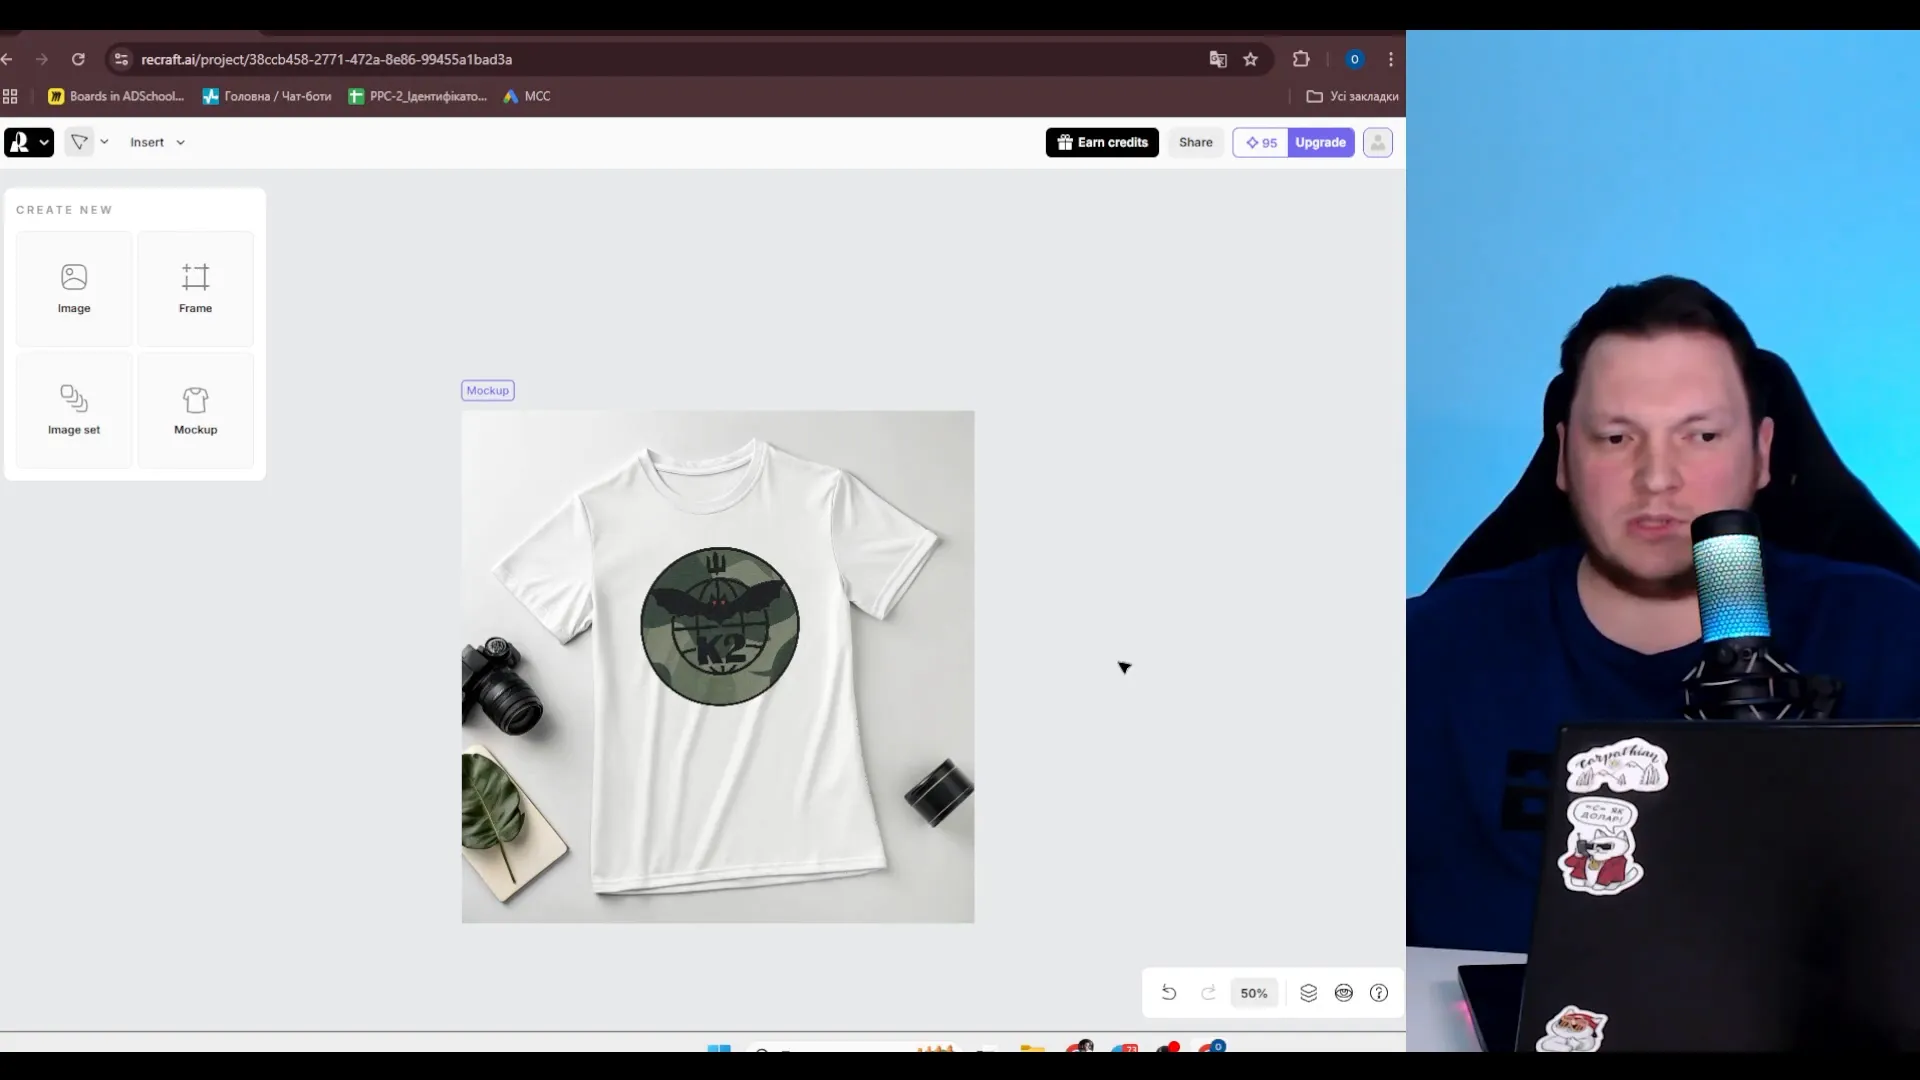1920x1080 pixels.
Task: Expand the selection tool dropdown arrow
Action: click(104, 142)
